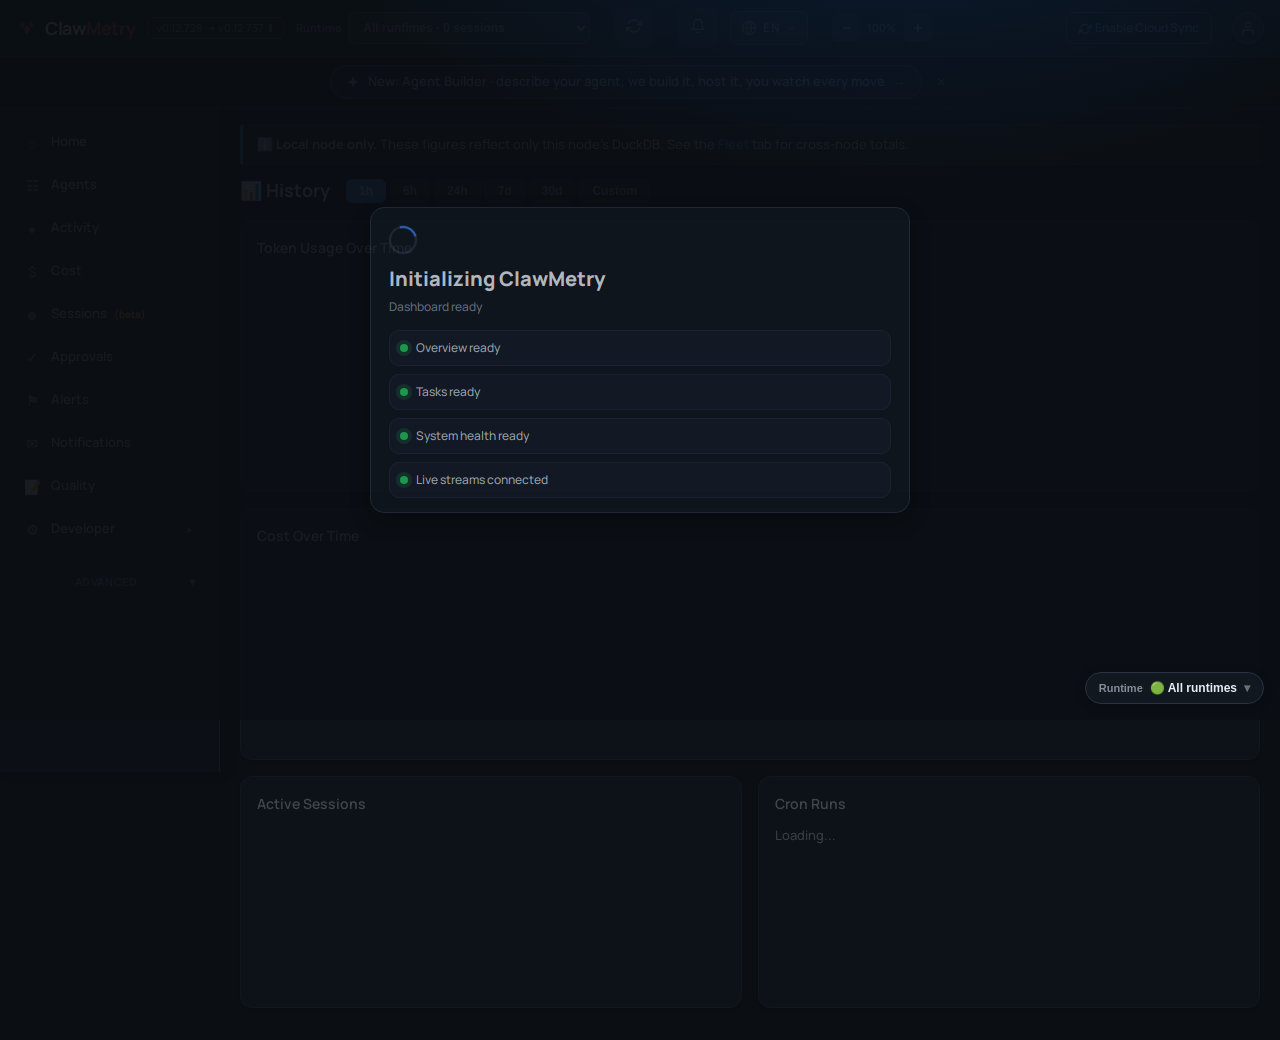Screen dimensions: 1280x1040
Task: Increase zoom with the plus button
Action: (917, 28)
